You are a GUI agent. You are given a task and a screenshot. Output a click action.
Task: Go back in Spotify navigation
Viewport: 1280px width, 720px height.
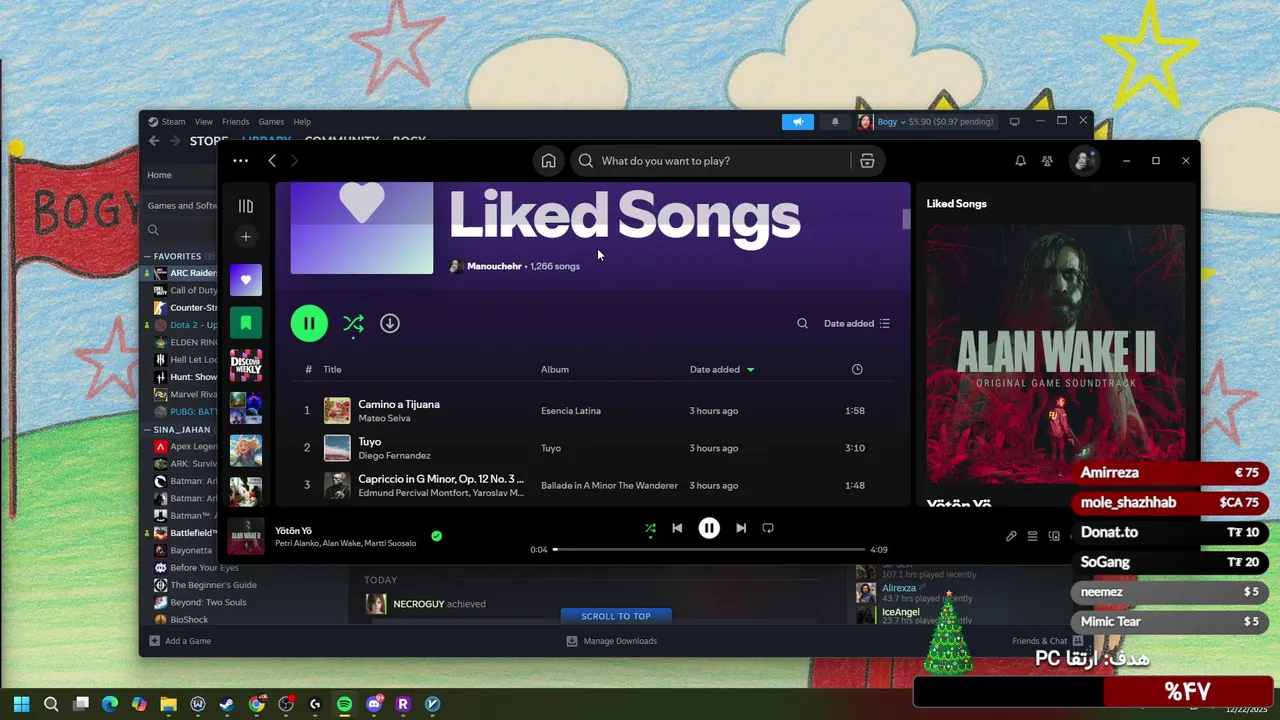(x=272, y=161)
